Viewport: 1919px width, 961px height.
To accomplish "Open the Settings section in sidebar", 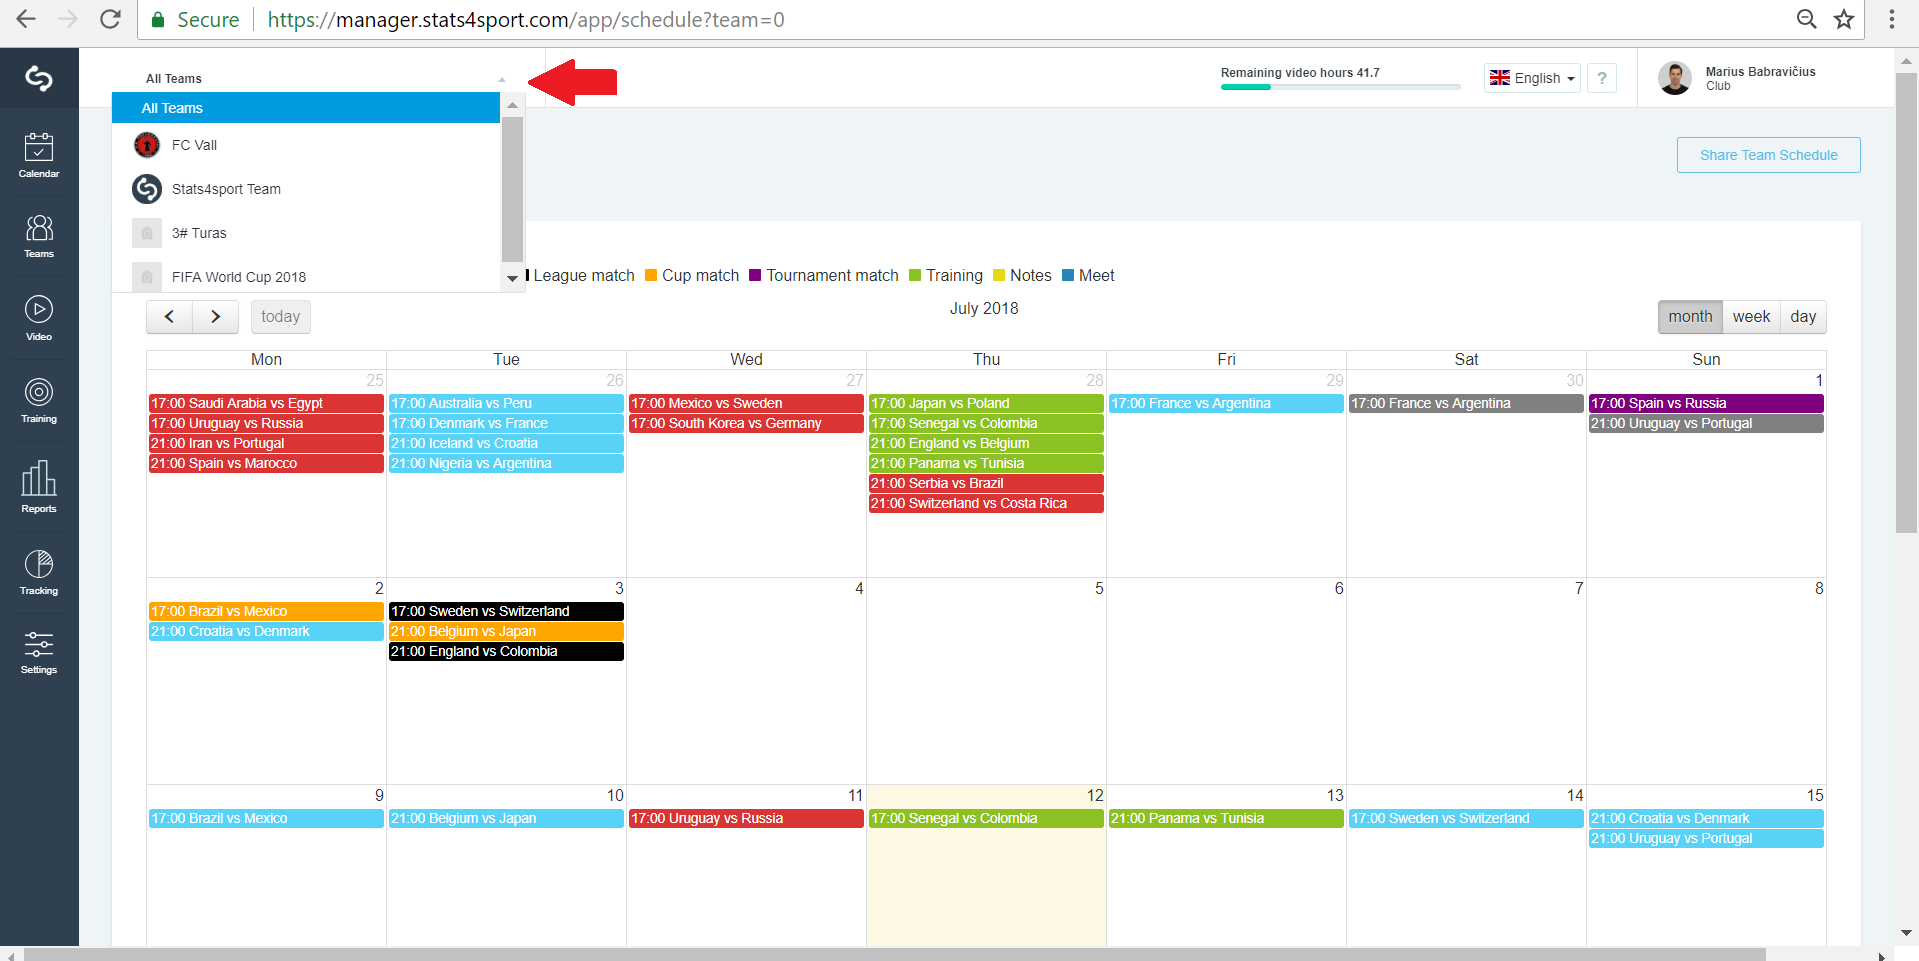I will click(39, 653).
